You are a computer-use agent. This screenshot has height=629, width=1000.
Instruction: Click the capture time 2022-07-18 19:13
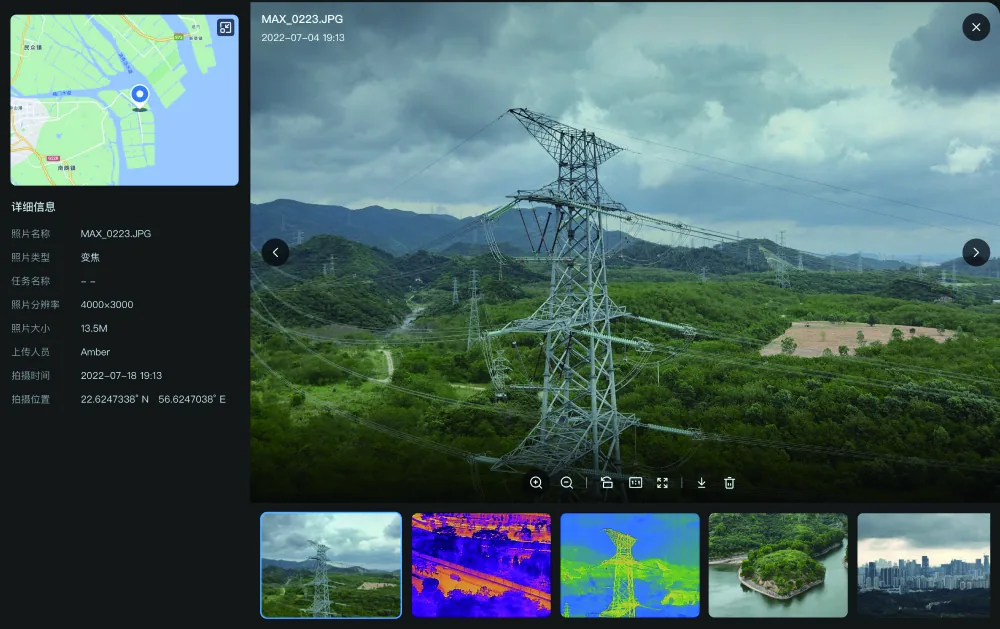tap(121, 376)
